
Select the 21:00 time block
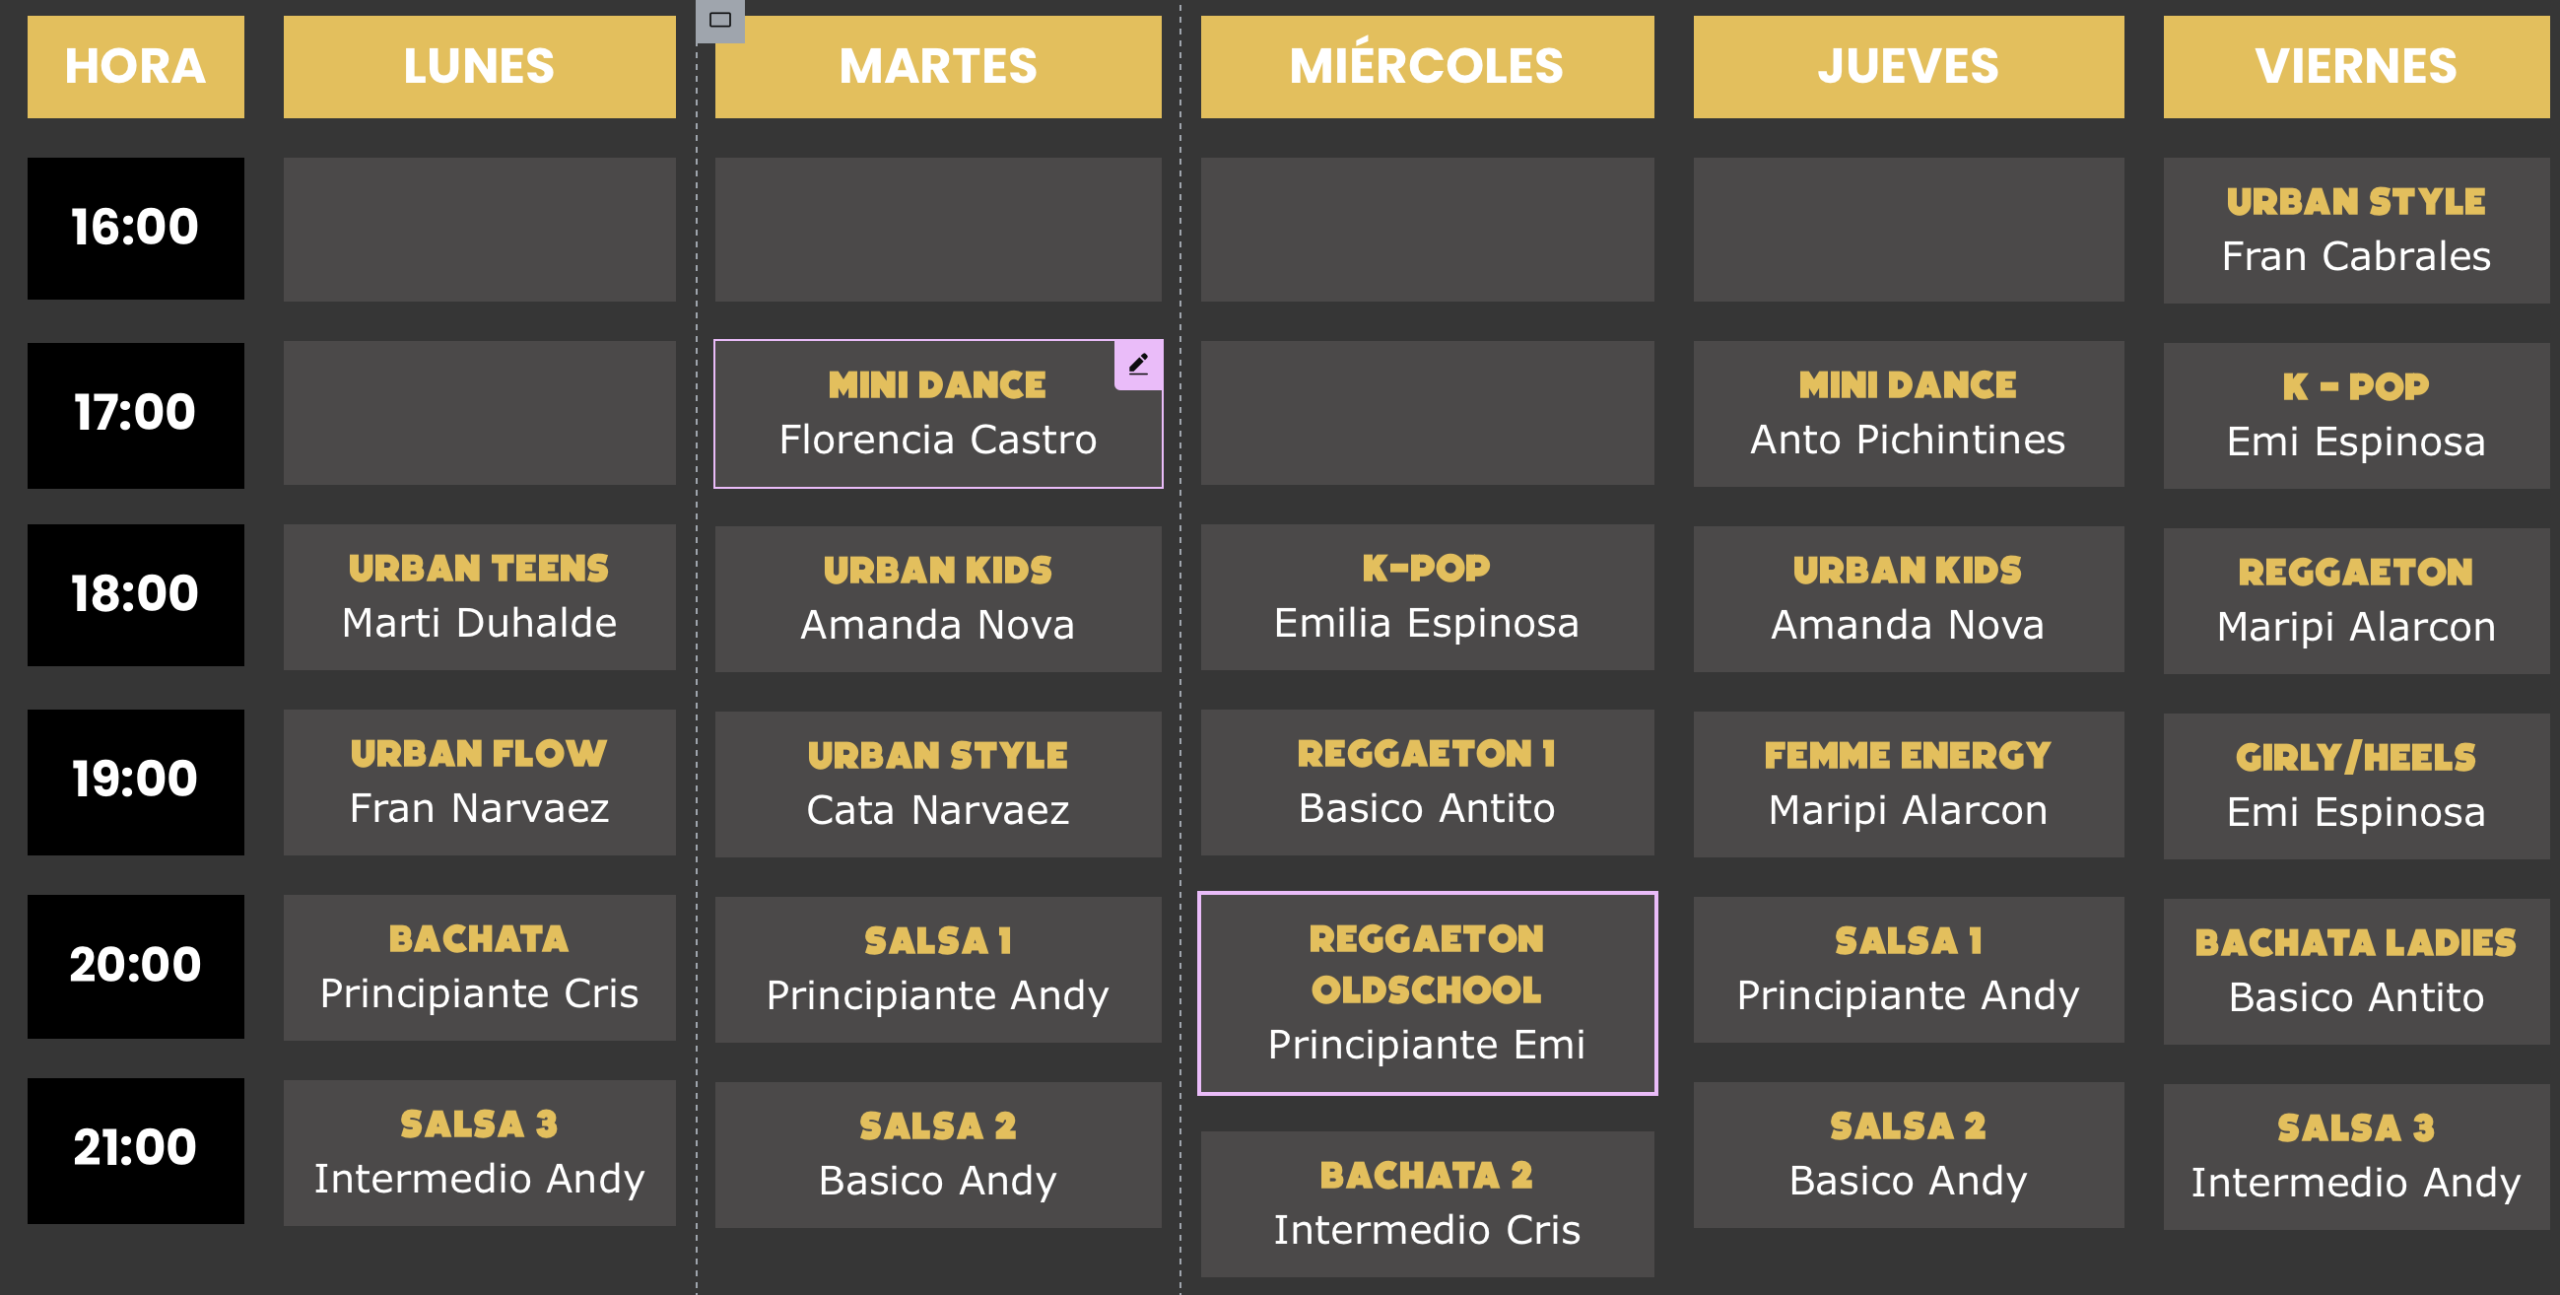(x=135, y=1149)
